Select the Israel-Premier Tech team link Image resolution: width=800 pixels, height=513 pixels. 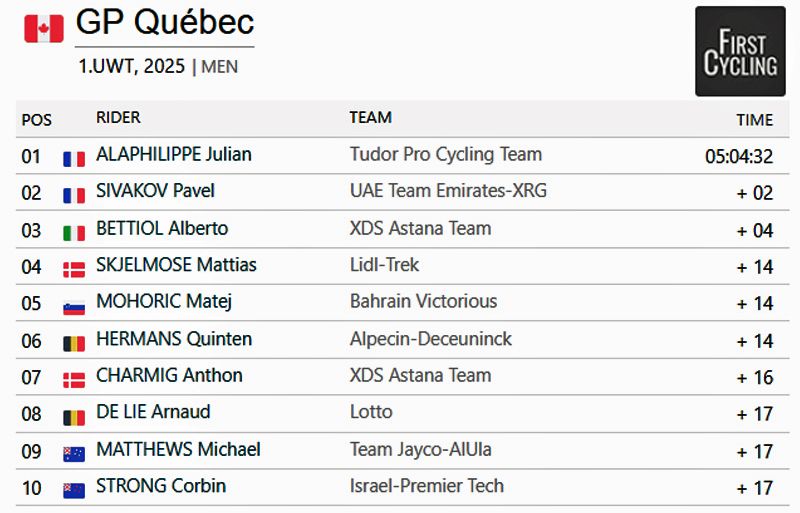(x=426, y=487)
